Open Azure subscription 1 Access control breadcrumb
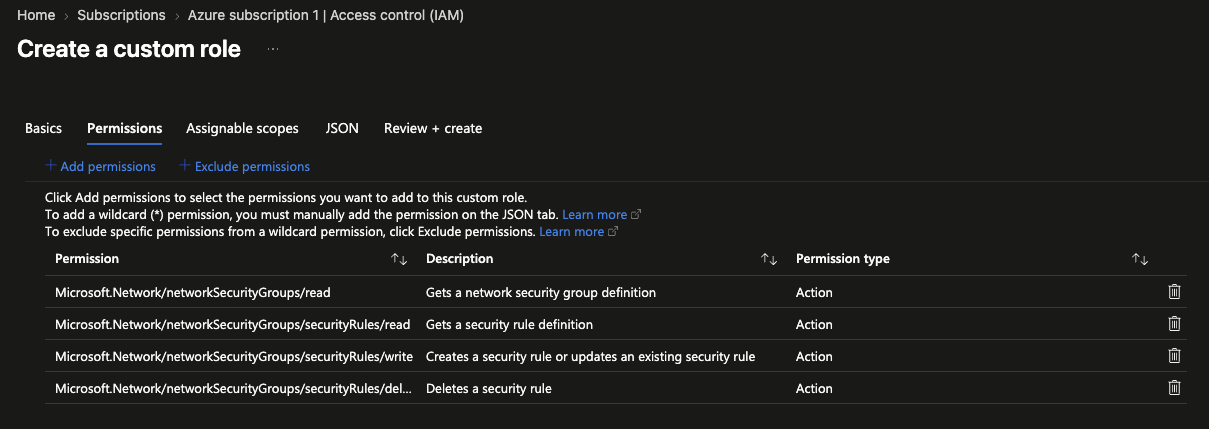Viewport: 1209px width, 429px height. [x=326, y=15]
